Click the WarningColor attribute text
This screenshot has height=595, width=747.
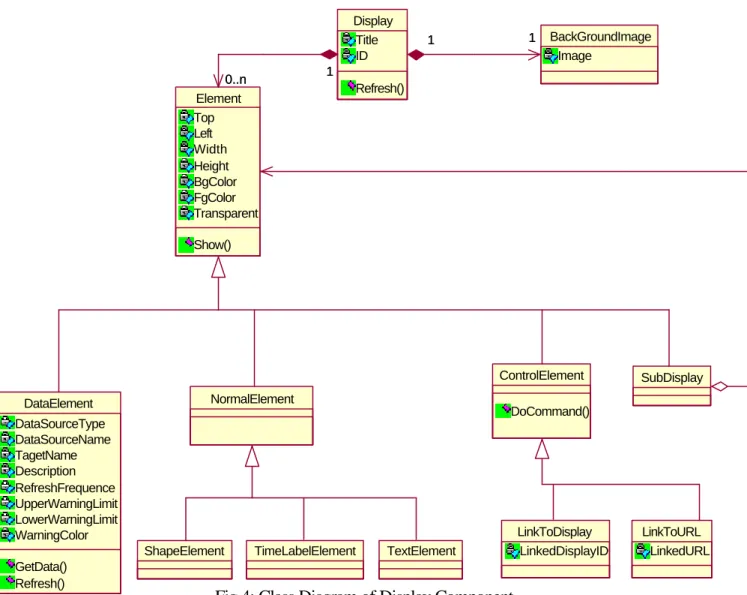coord(51,535)
